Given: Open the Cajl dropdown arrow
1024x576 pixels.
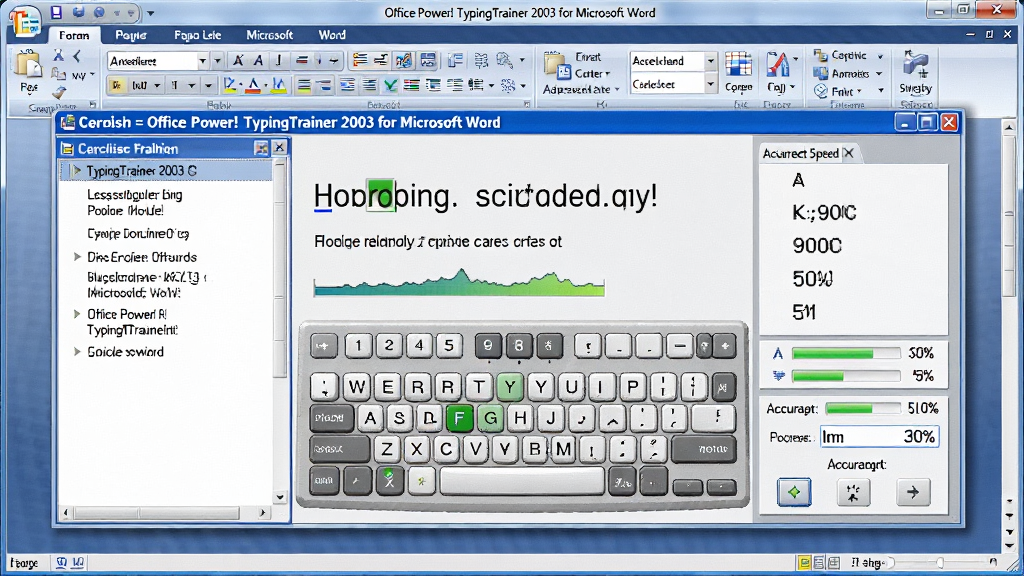Looking at the screenshot, I should [793, 87].
